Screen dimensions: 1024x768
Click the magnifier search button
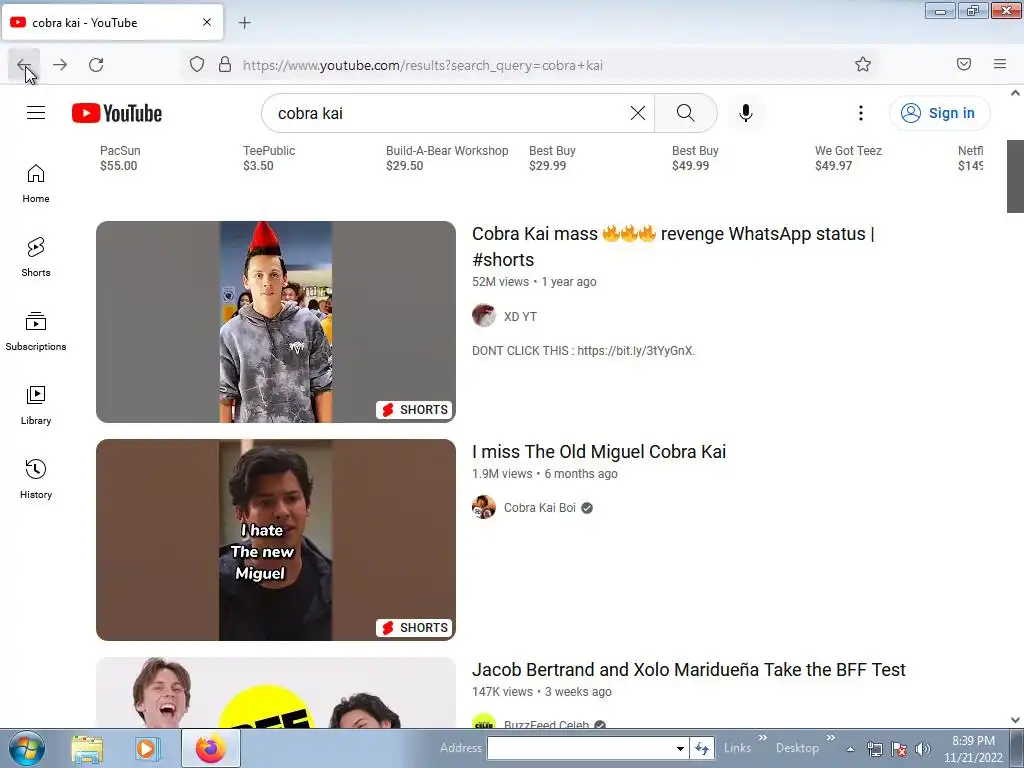point(686,113)
